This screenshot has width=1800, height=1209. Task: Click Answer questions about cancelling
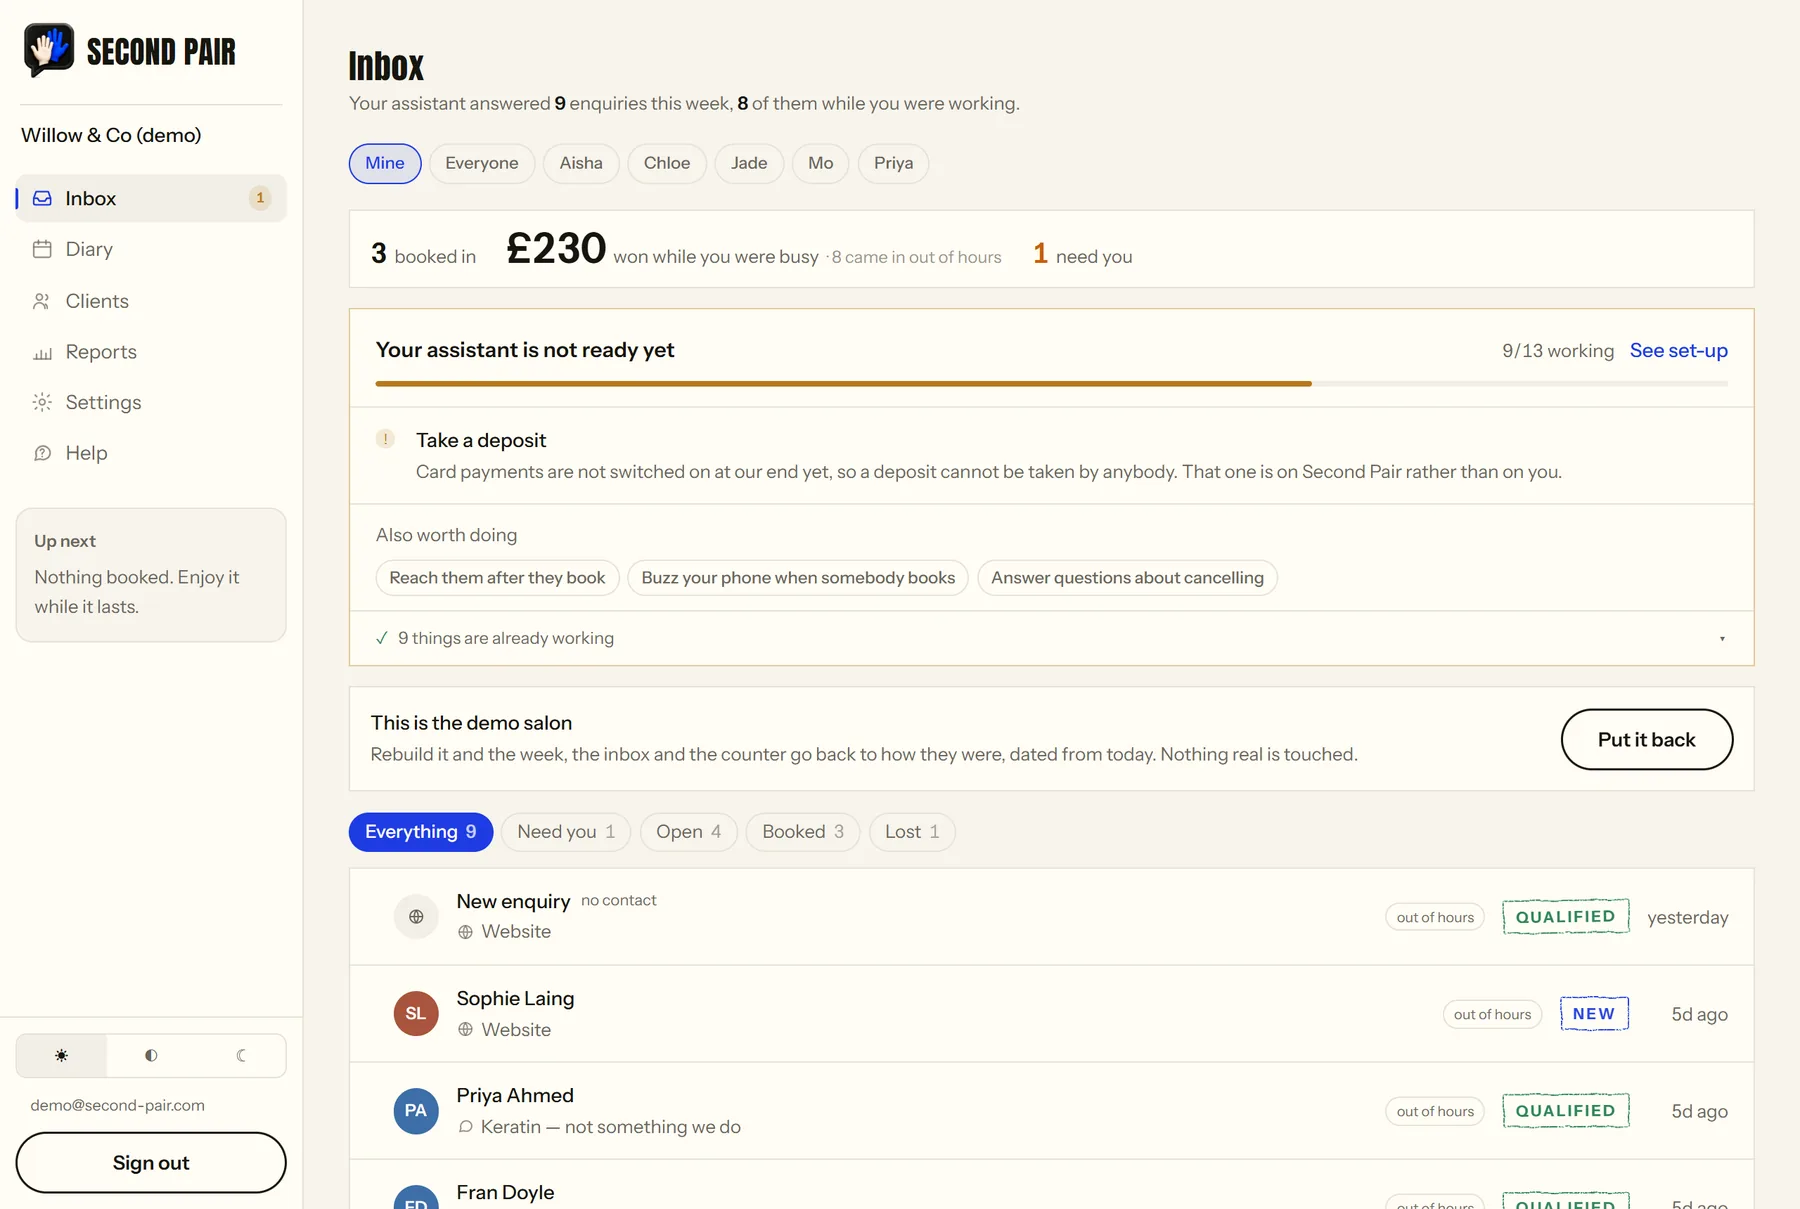pos(1127,578)
